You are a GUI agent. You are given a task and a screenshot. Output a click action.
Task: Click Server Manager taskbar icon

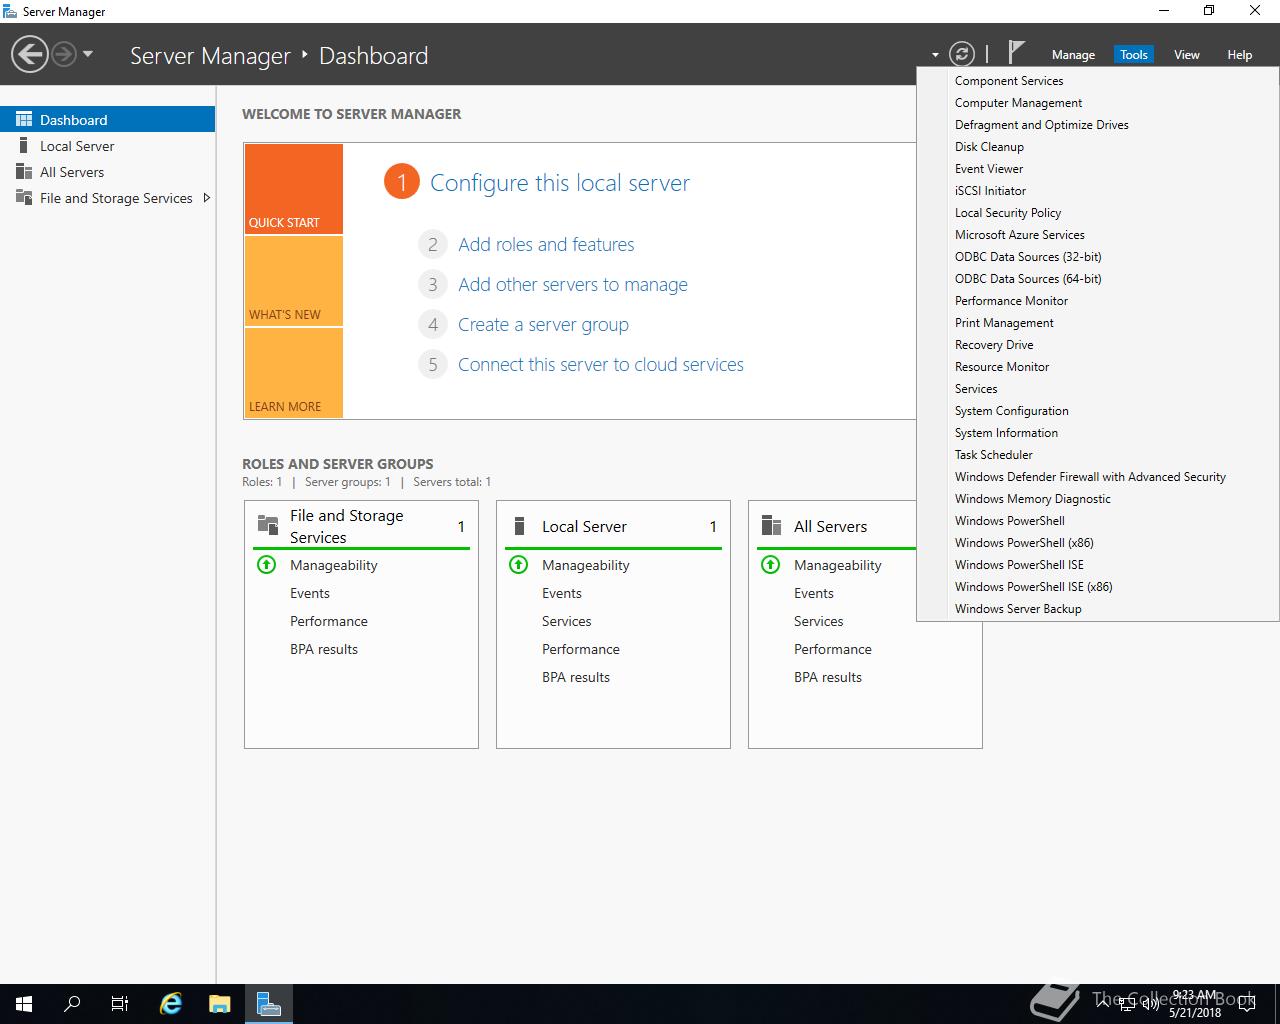tap(268, 1004)
